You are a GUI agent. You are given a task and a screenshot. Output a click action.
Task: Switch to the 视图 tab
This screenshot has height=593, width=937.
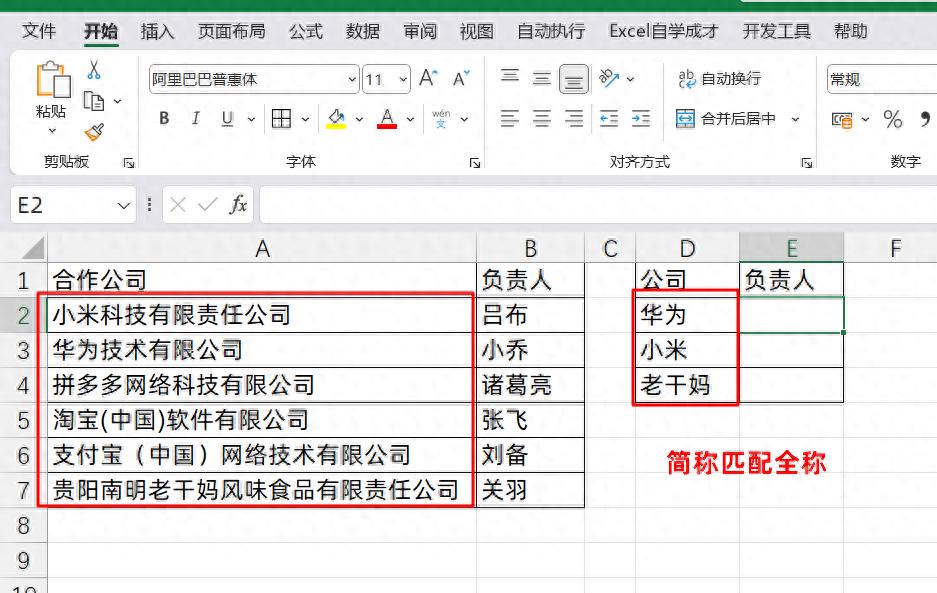pyautogui.click(x=476, y=31)
